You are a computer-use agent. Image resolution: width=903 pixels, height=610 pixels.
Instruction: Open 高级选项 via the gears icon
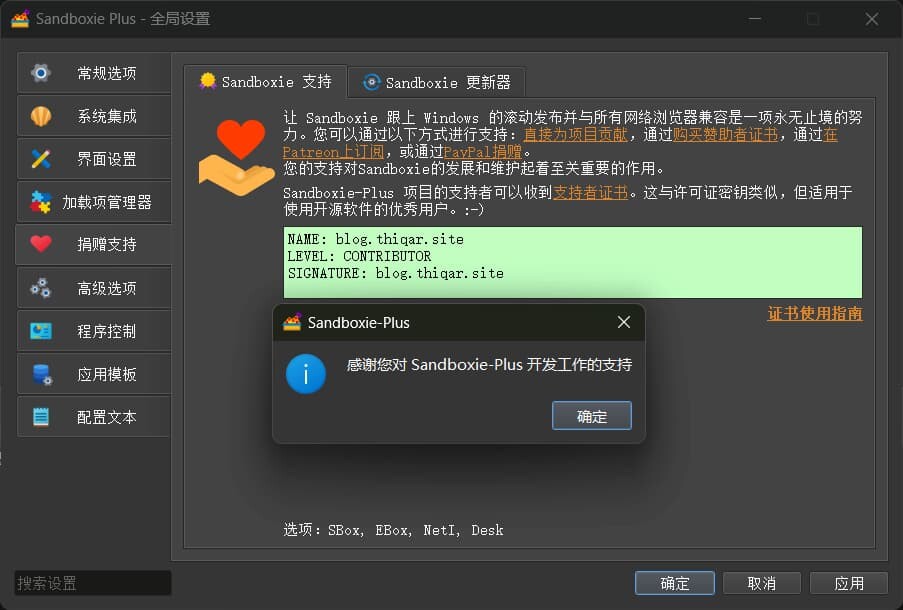[41, 287]
